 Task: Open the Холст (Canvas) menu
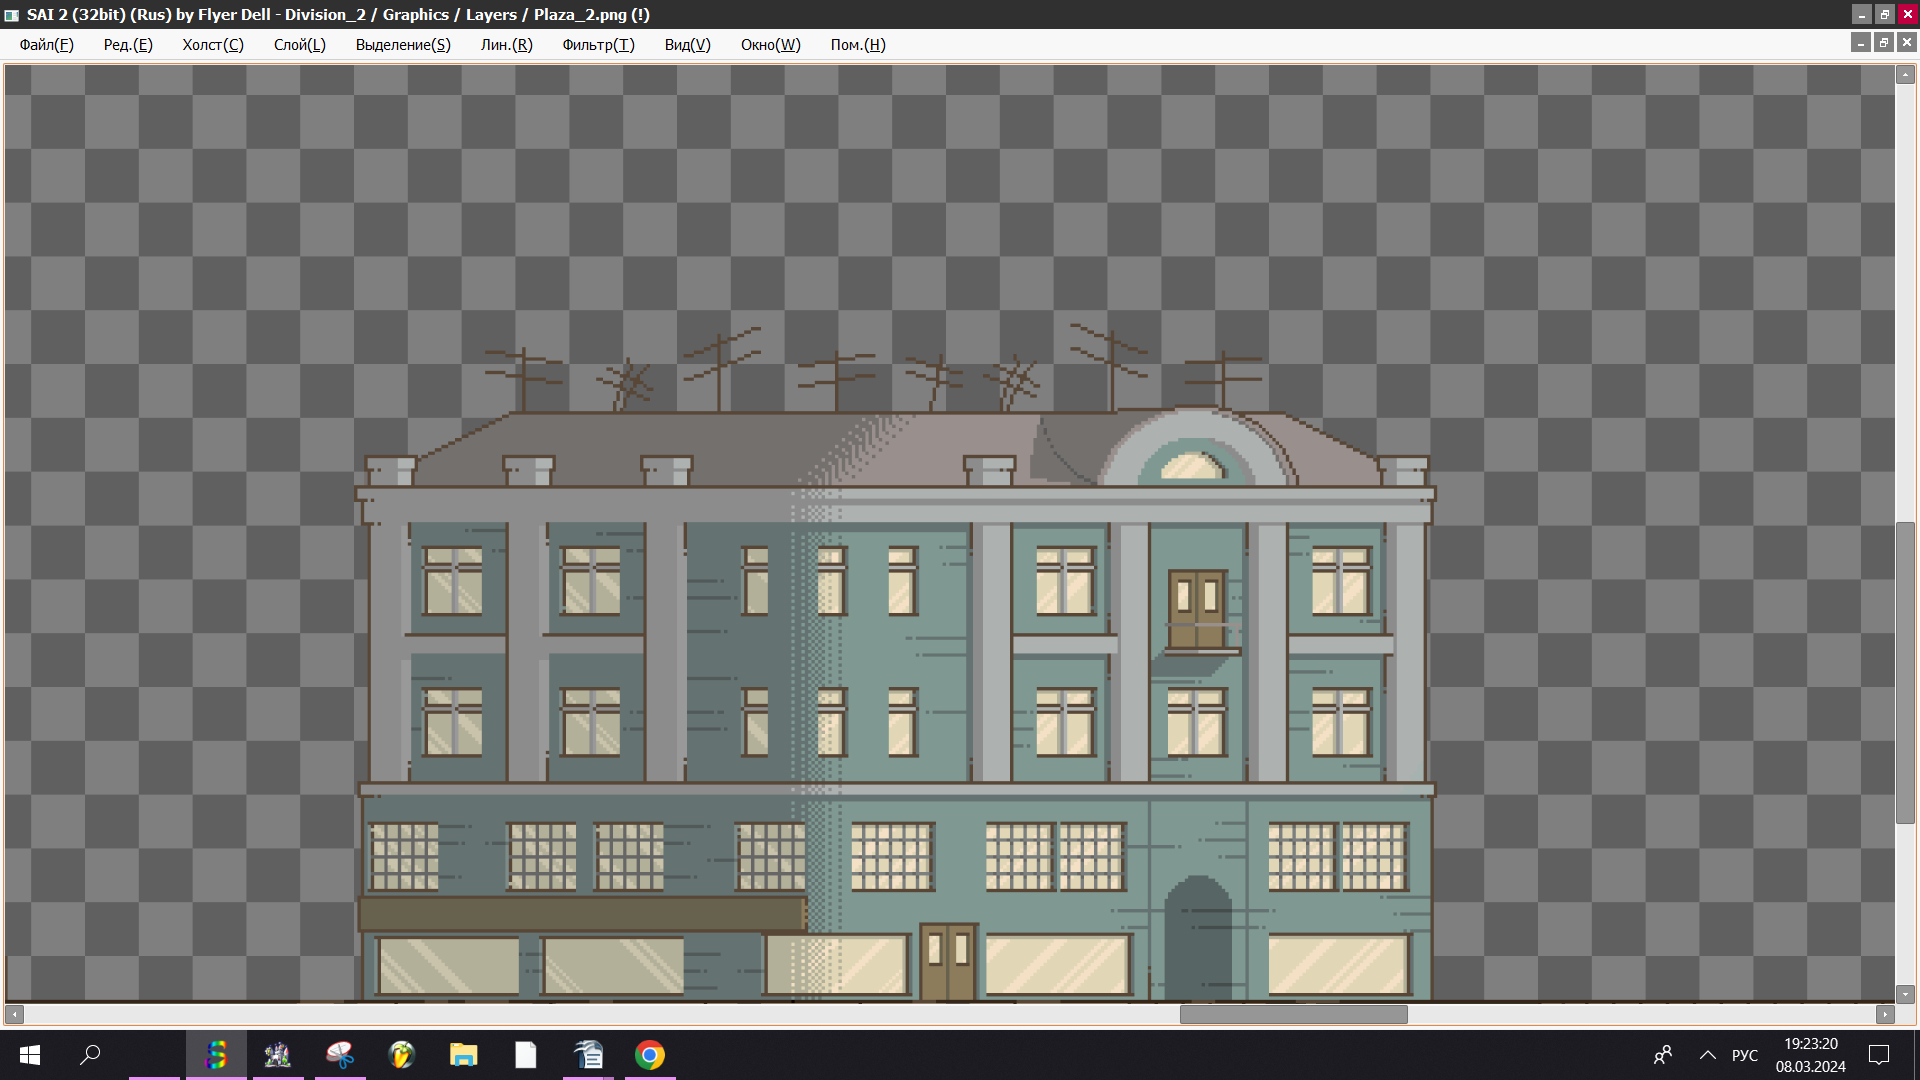tap(212, 45)
